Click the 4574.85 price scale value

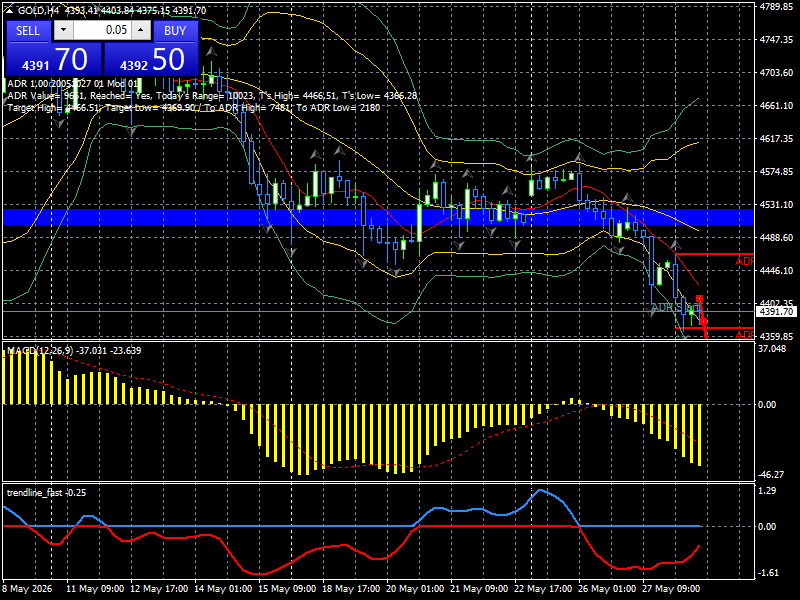[776, 172]
